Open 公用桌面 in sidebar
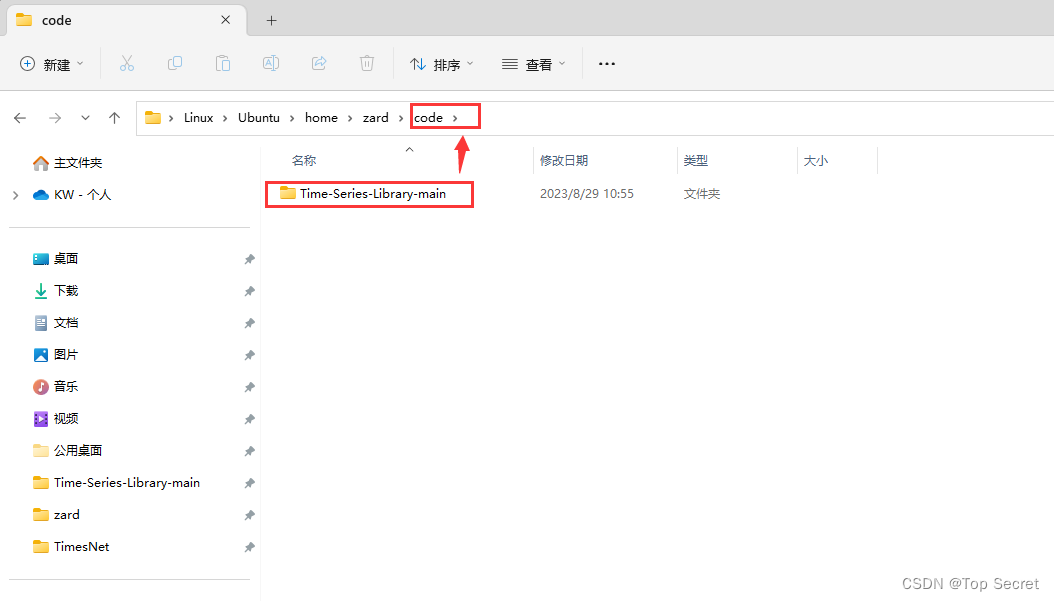This screenshot has height=601, width=1054. 67,450
